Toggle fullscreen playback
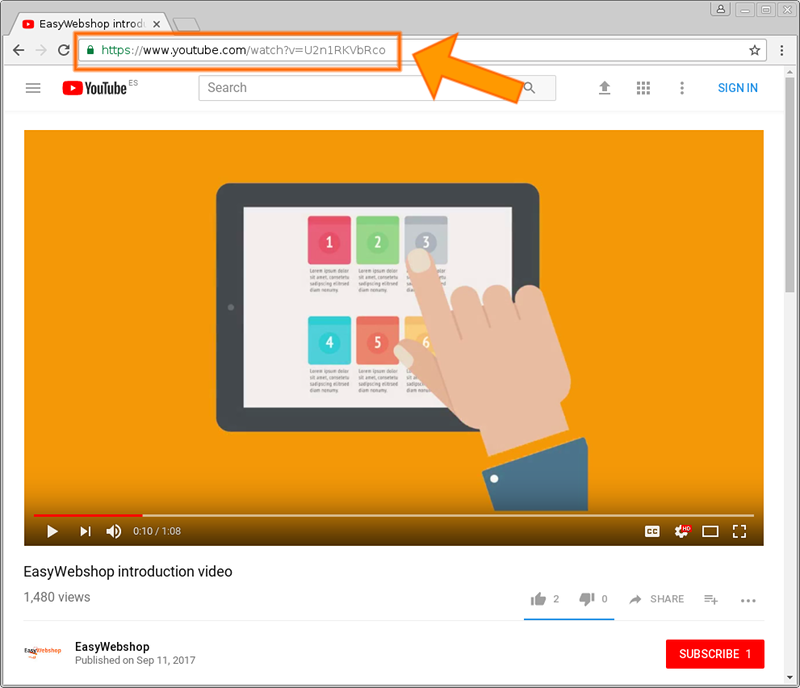The height and width of the screenshot is (688, 800). click(740, 531)
